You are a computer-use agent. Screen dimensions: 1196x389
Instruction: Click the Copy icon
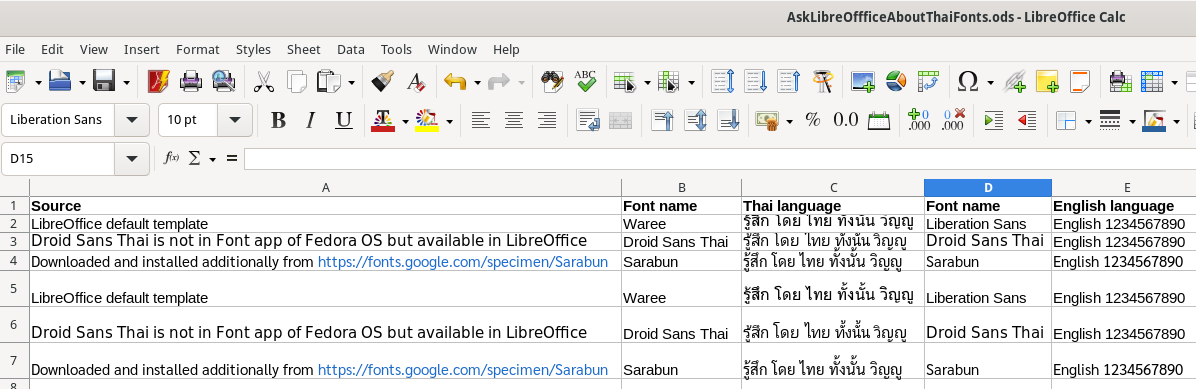(x=296, y=81)
